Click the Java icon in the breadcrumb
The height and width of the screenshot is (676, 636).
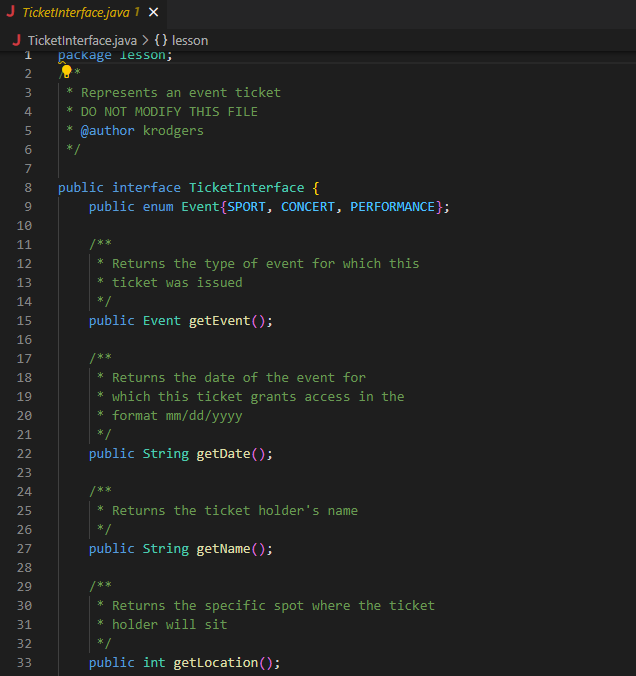pos(16,40)
